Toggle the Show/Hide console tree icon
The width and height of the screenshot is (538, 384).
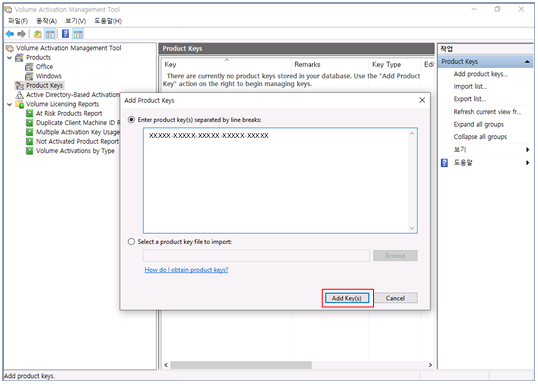coord(50,34)
